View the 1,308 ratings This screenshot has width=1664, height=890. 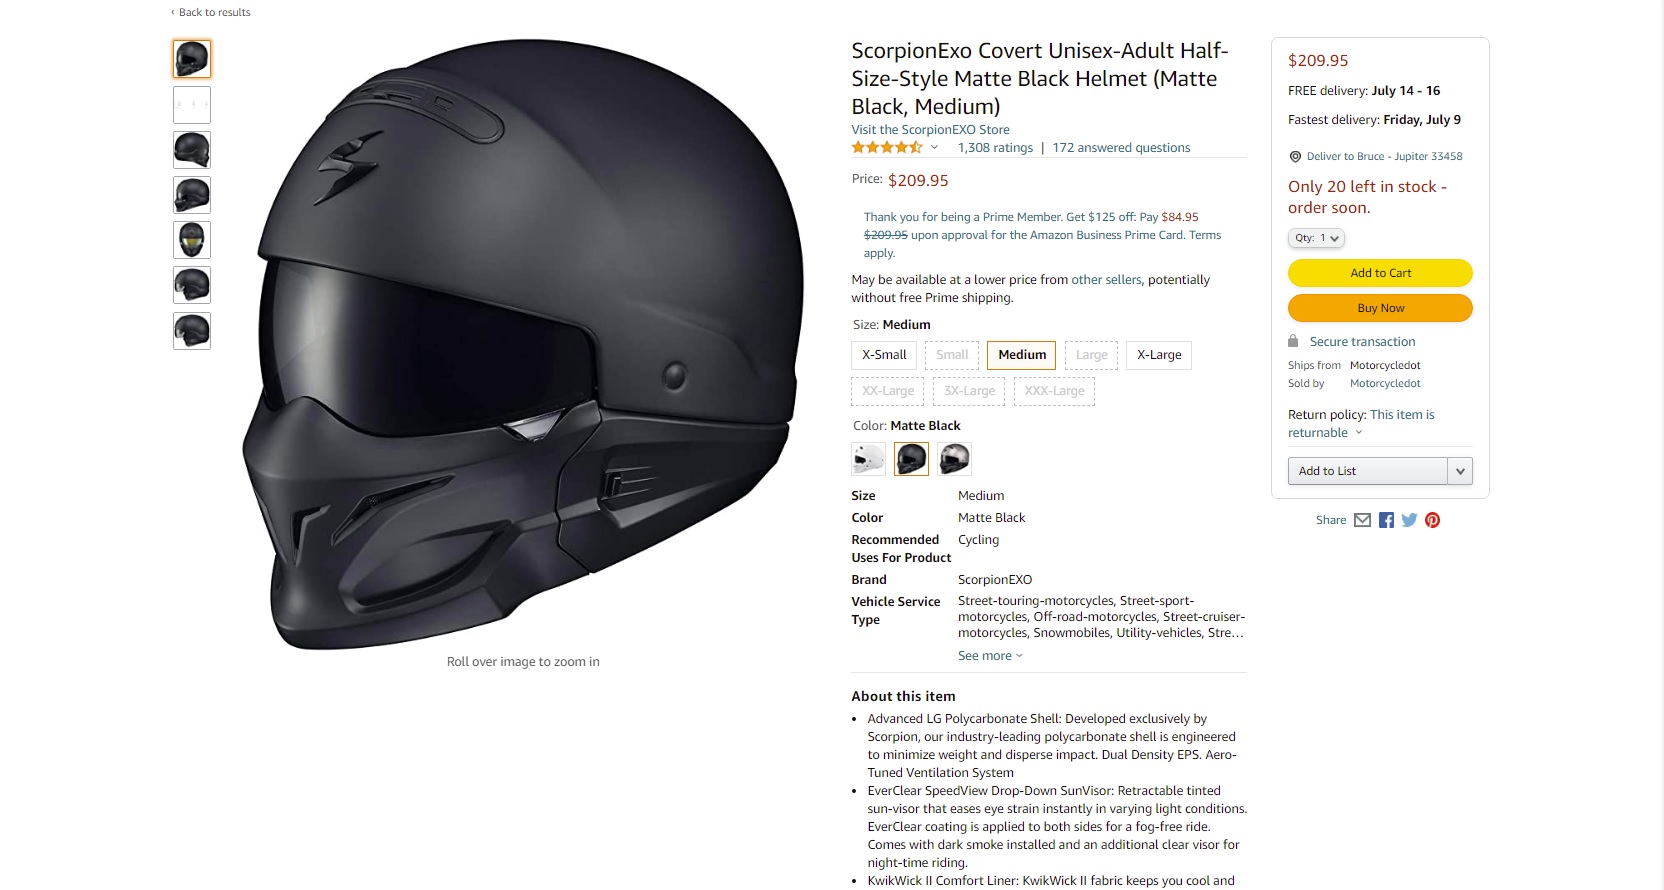pos(995,148)
